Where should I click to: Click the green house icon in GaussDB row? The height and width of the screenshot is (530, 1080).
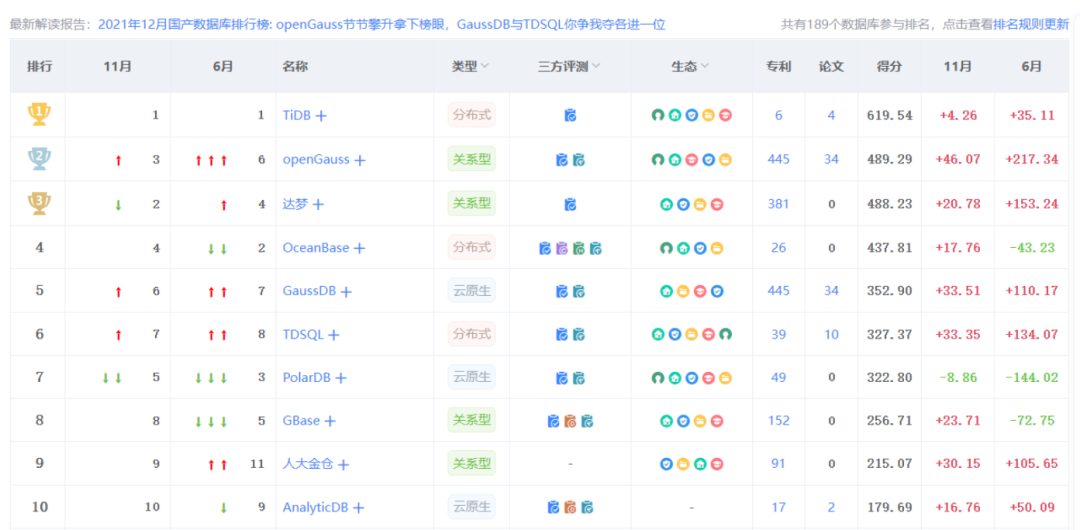pos(666,292)
